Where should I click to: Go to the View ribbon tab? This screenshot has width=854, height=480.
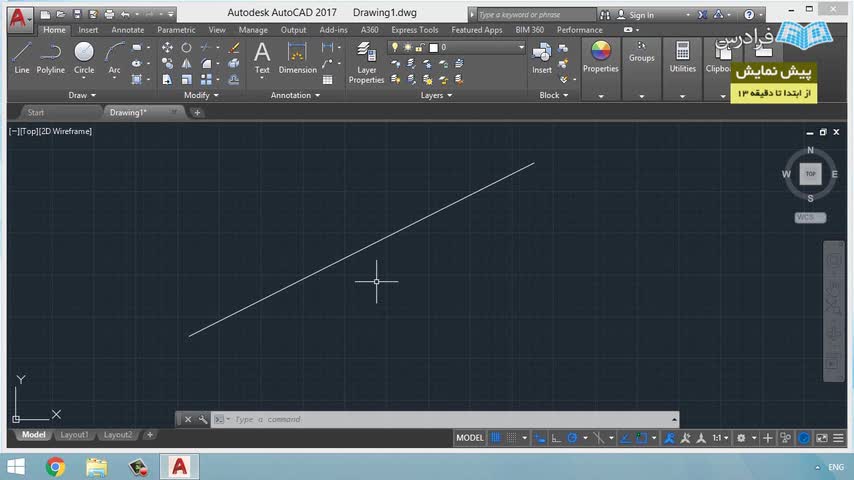tap(217, 30)
